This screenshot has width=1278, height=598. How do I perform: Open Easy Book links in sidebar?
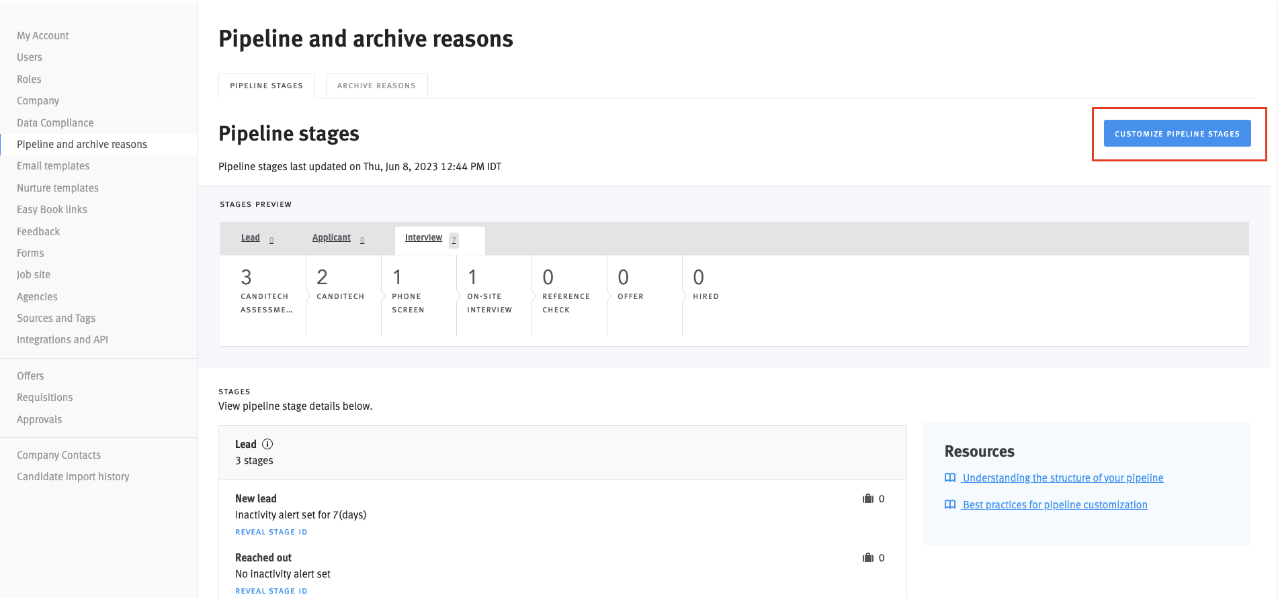click(x=52, y=210)
